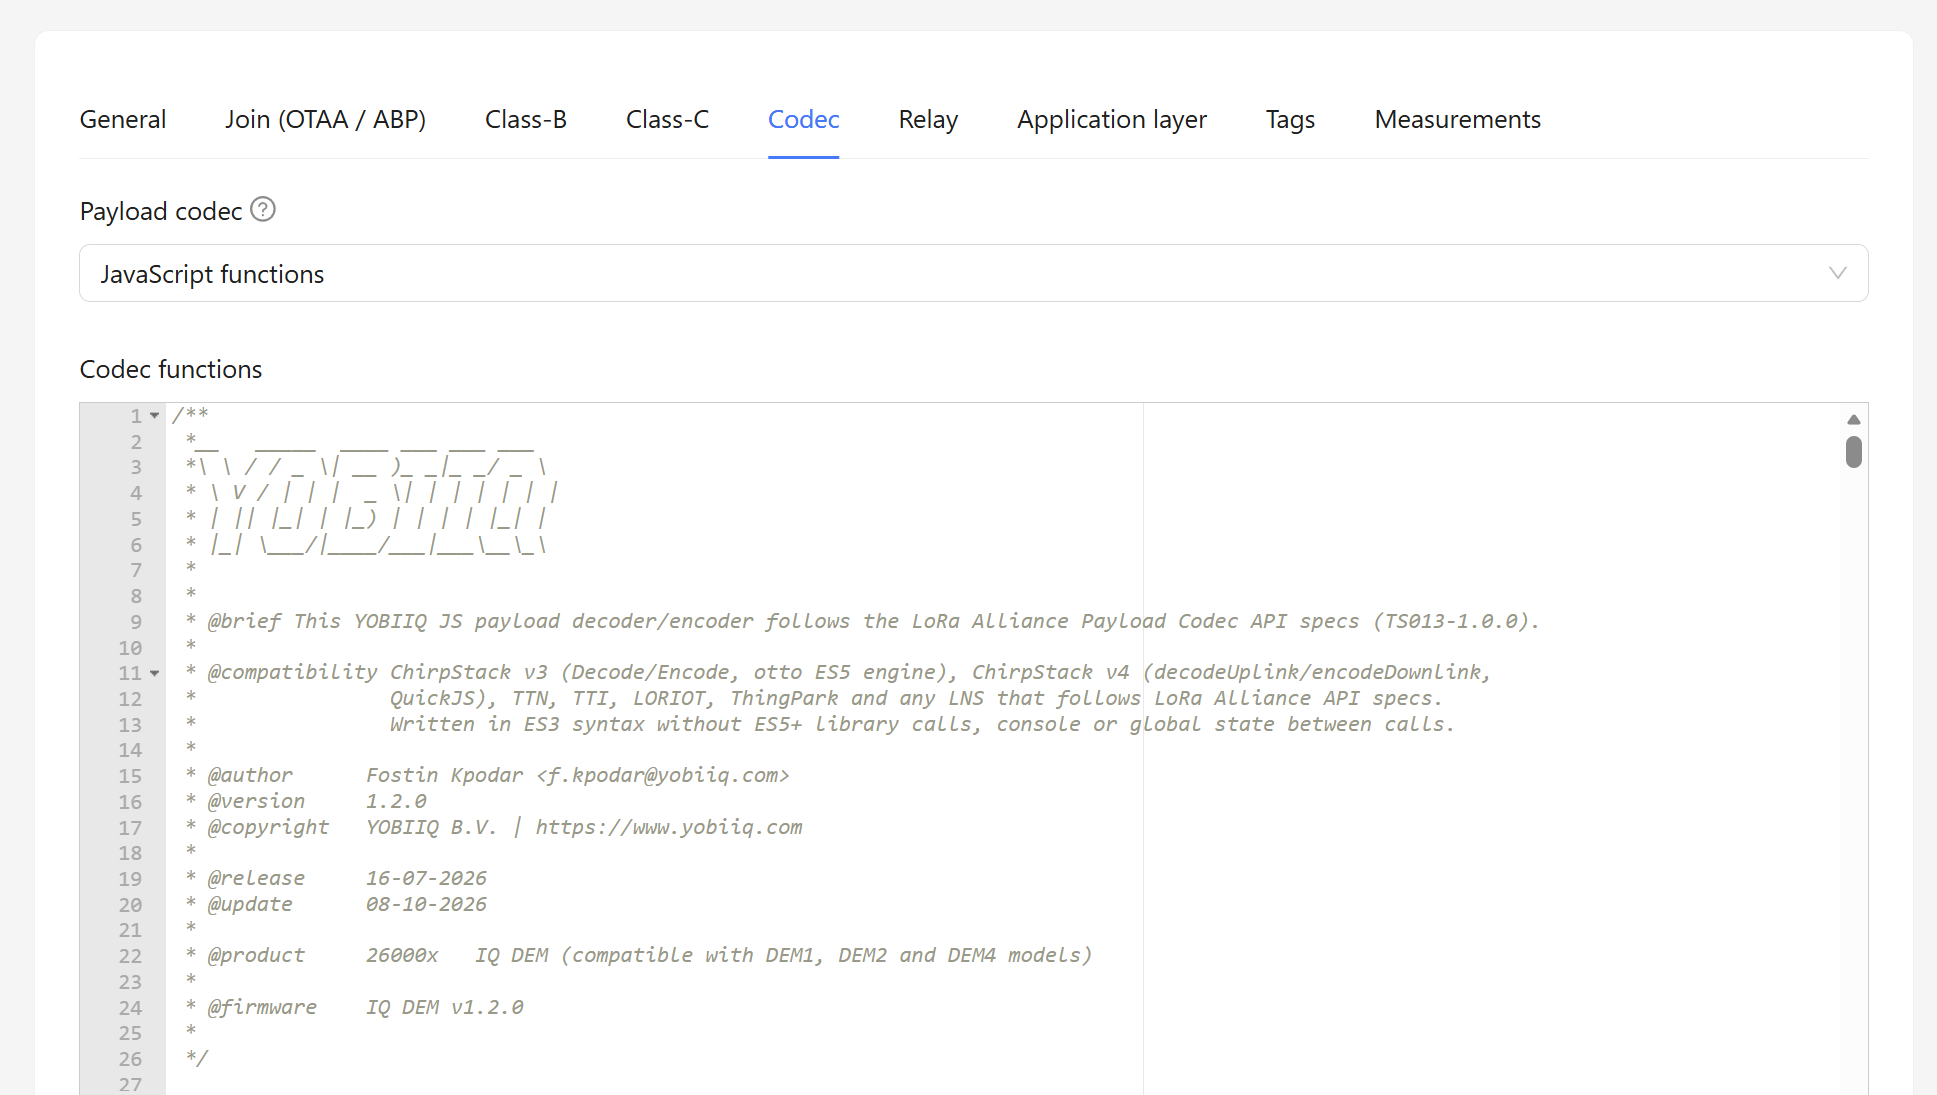Click the @release 16-07-2026 line
Image resolution: width=1937 pixels, height=1095 pixels.
(336, 878)
